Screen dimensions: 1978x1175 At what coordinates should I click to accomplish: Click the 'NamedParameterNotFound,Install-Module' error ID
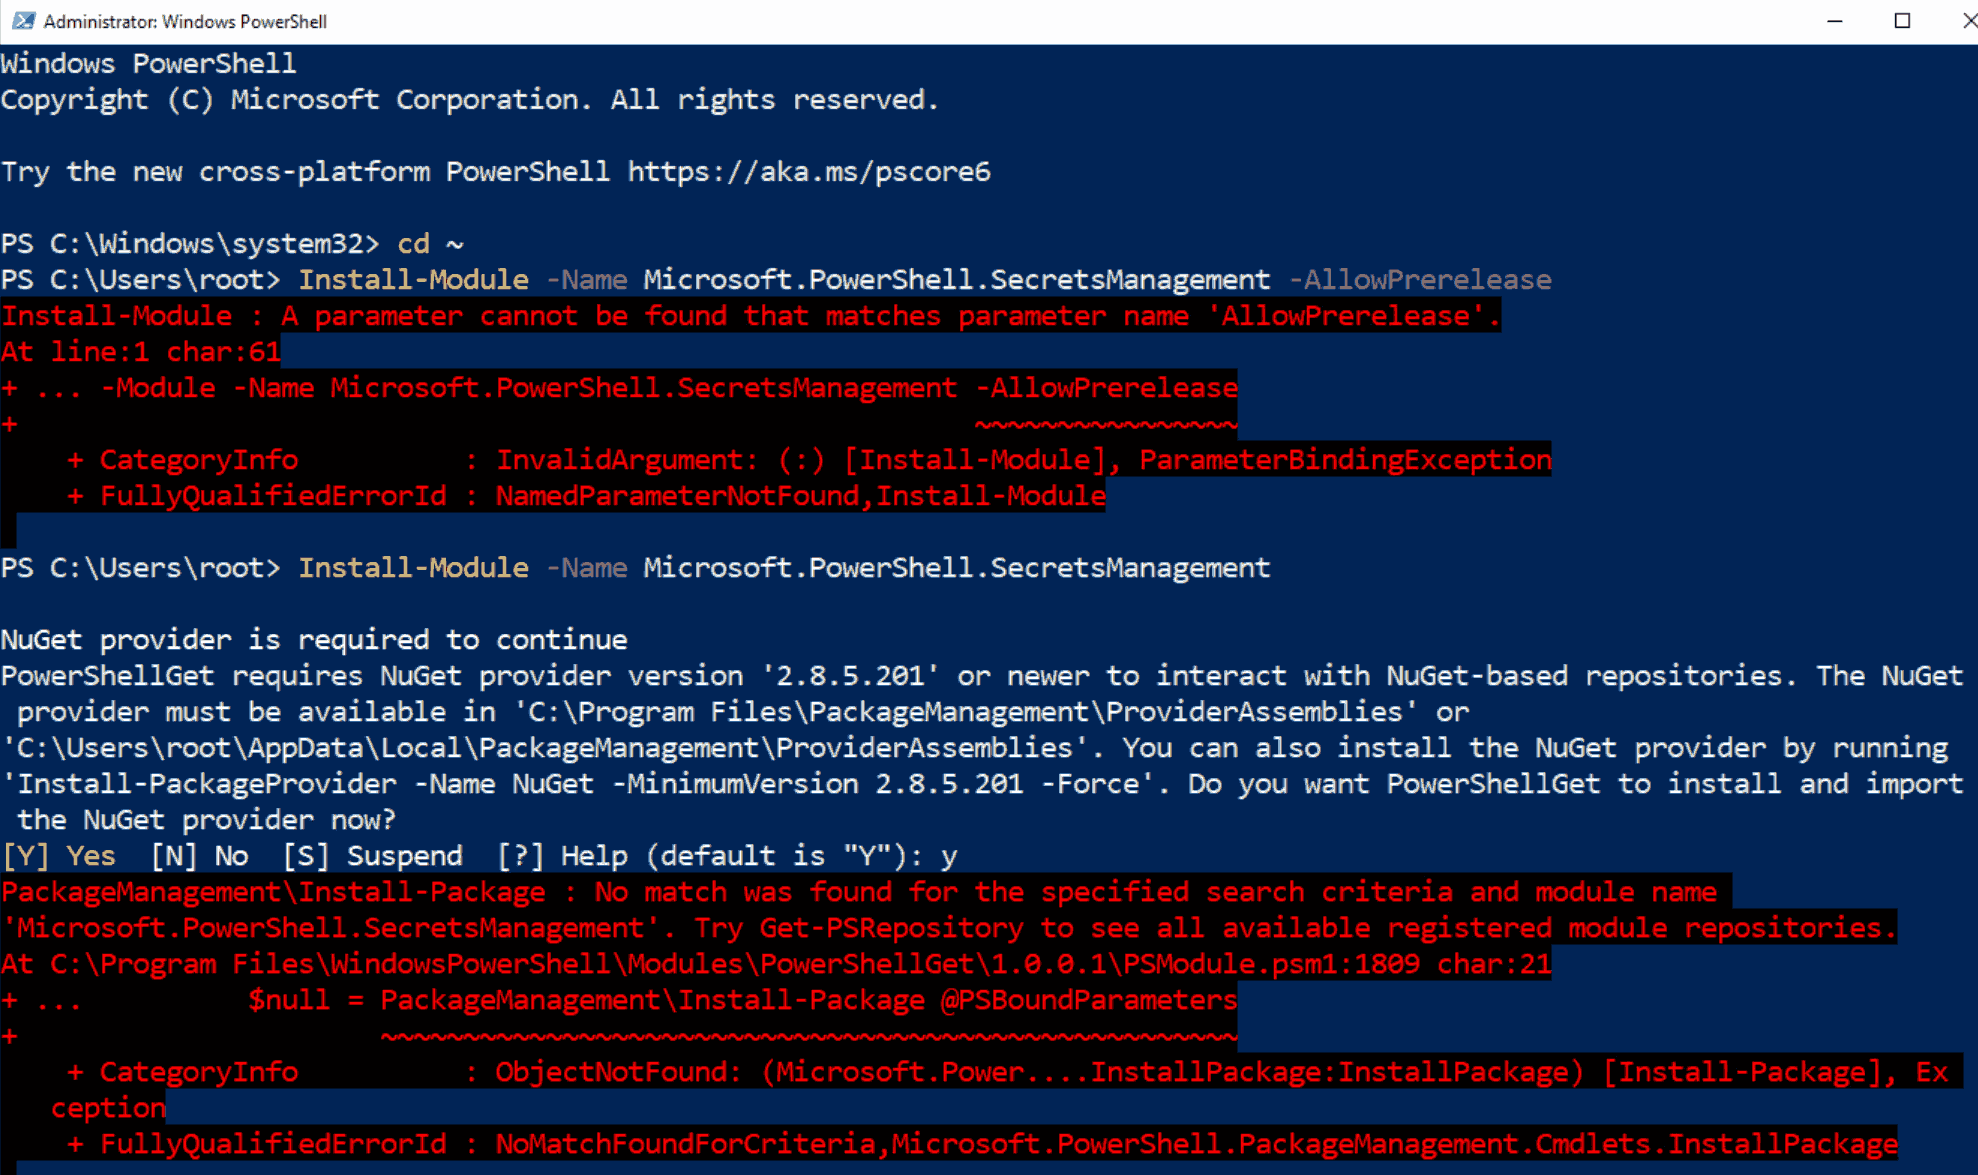[800, 496]
